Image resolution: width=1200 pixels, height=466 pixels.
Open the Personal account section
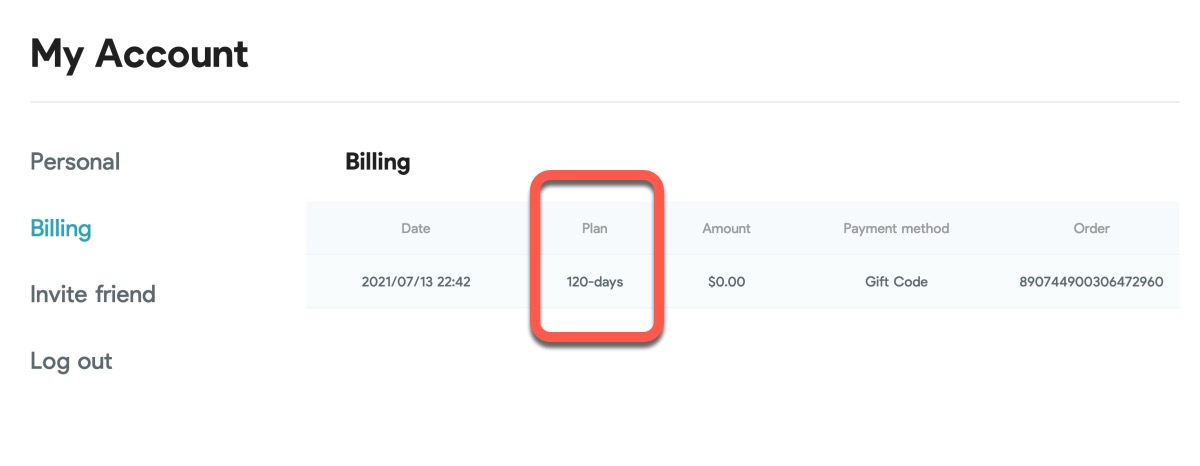pos(75,162)
